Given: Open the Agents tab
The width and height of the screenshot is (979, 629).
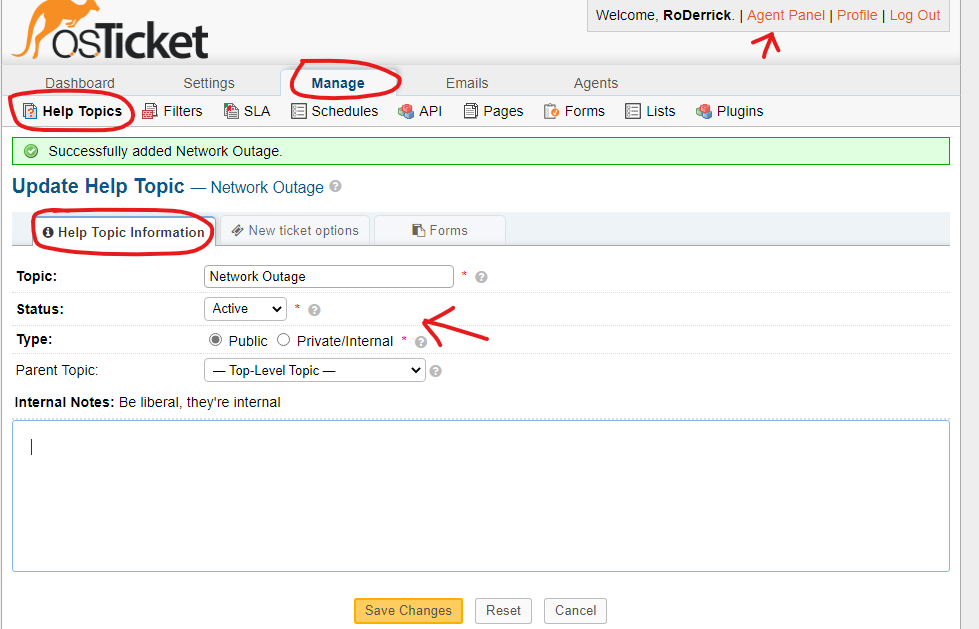Looking at the screenshot, I should pos(596,83).
